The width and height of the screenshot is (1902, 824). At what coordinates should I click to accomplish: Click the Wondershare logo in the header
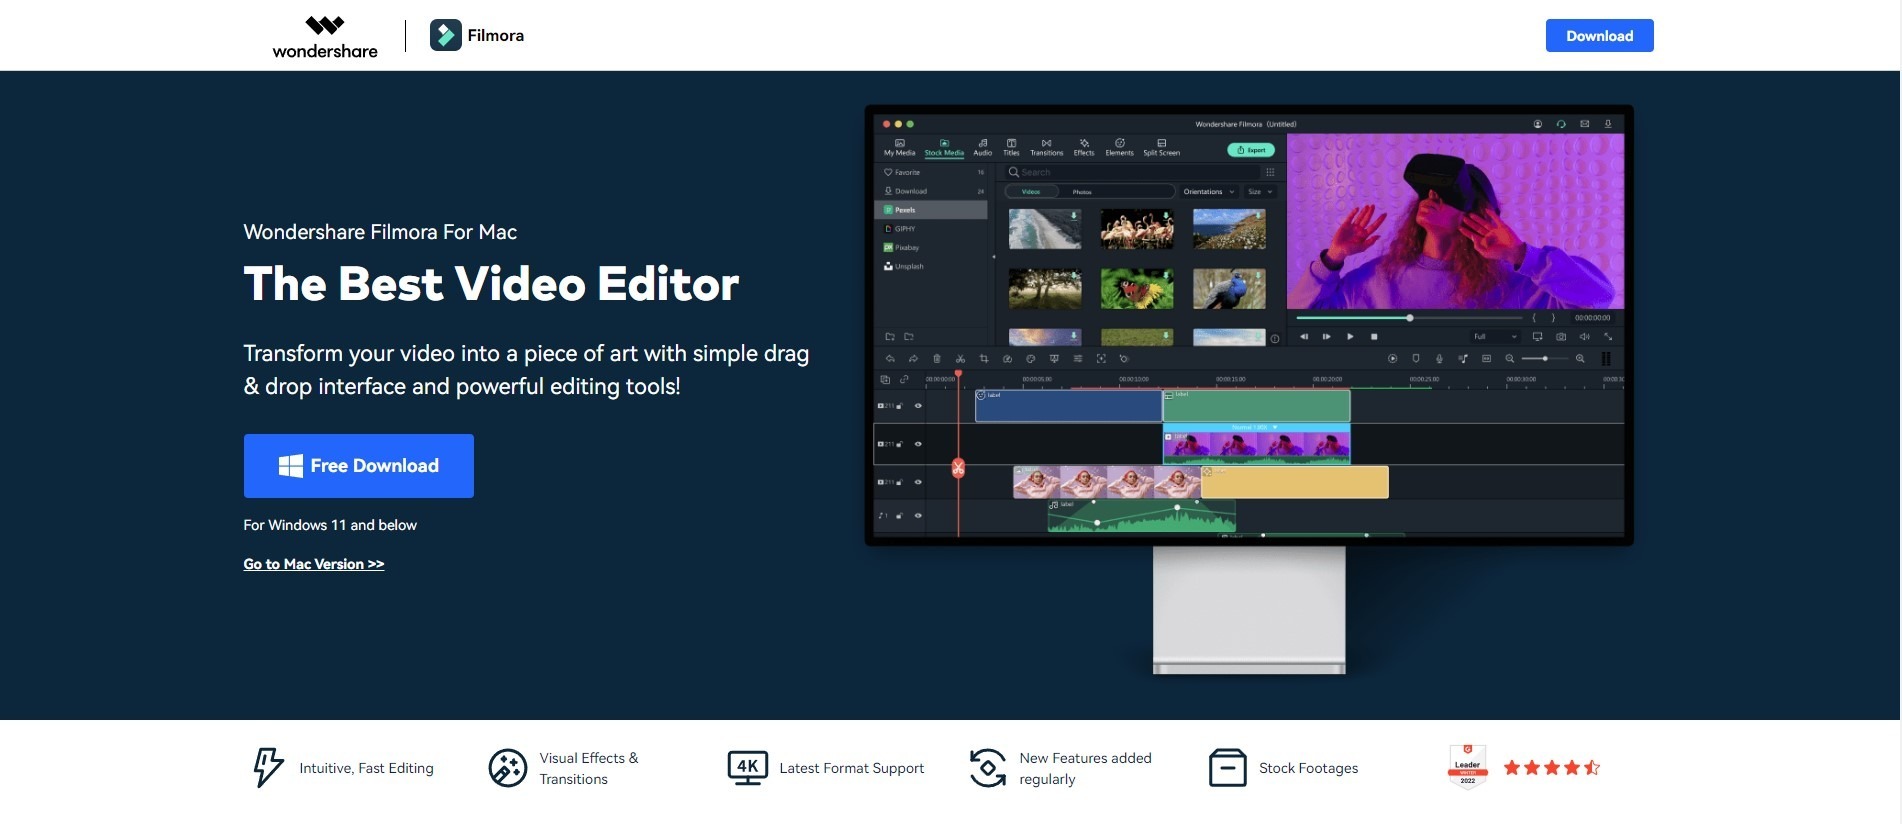point(325,37)
